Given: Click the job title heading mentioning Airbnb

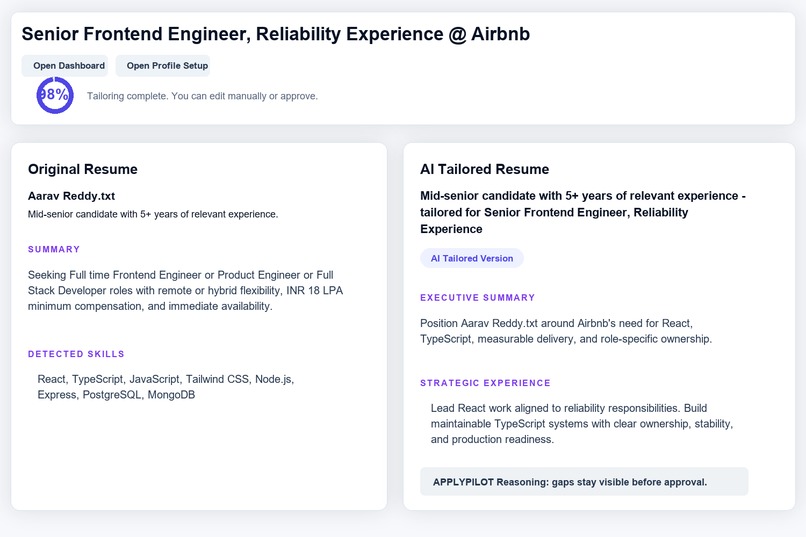Looking at the screenshot, I should tap(276, 34).
